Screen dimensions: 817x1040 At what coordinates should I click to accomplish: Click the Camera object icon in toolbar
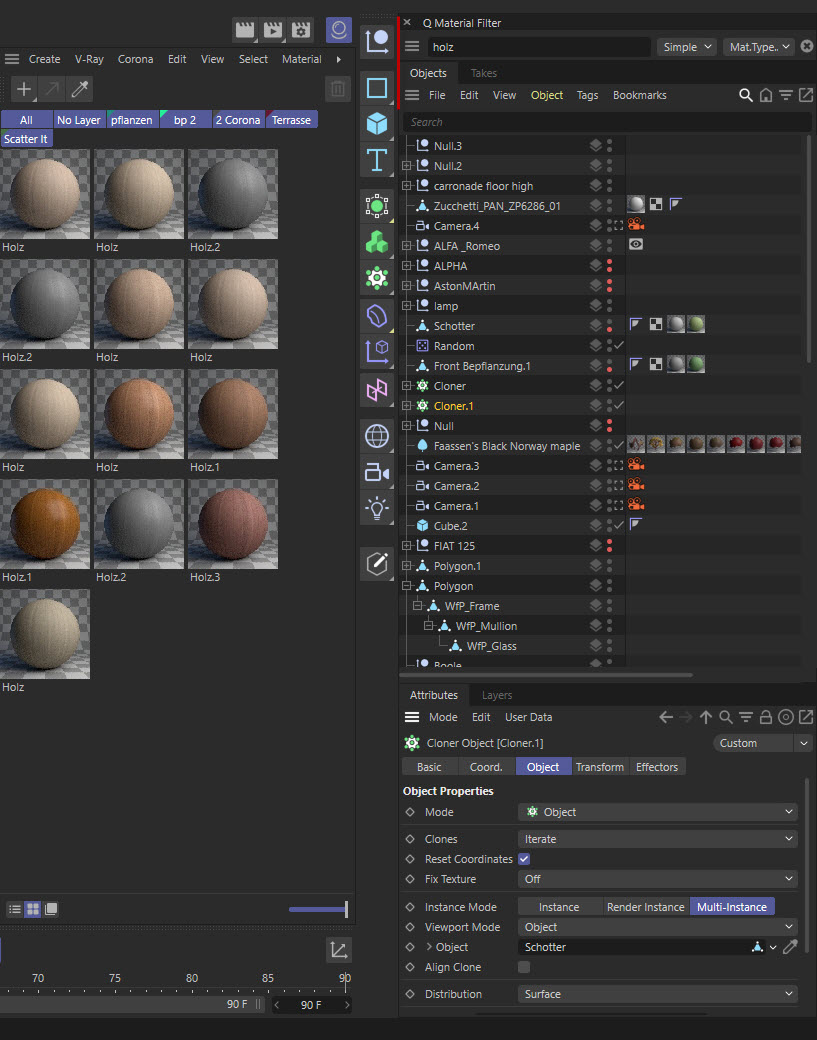click(377, 472)
